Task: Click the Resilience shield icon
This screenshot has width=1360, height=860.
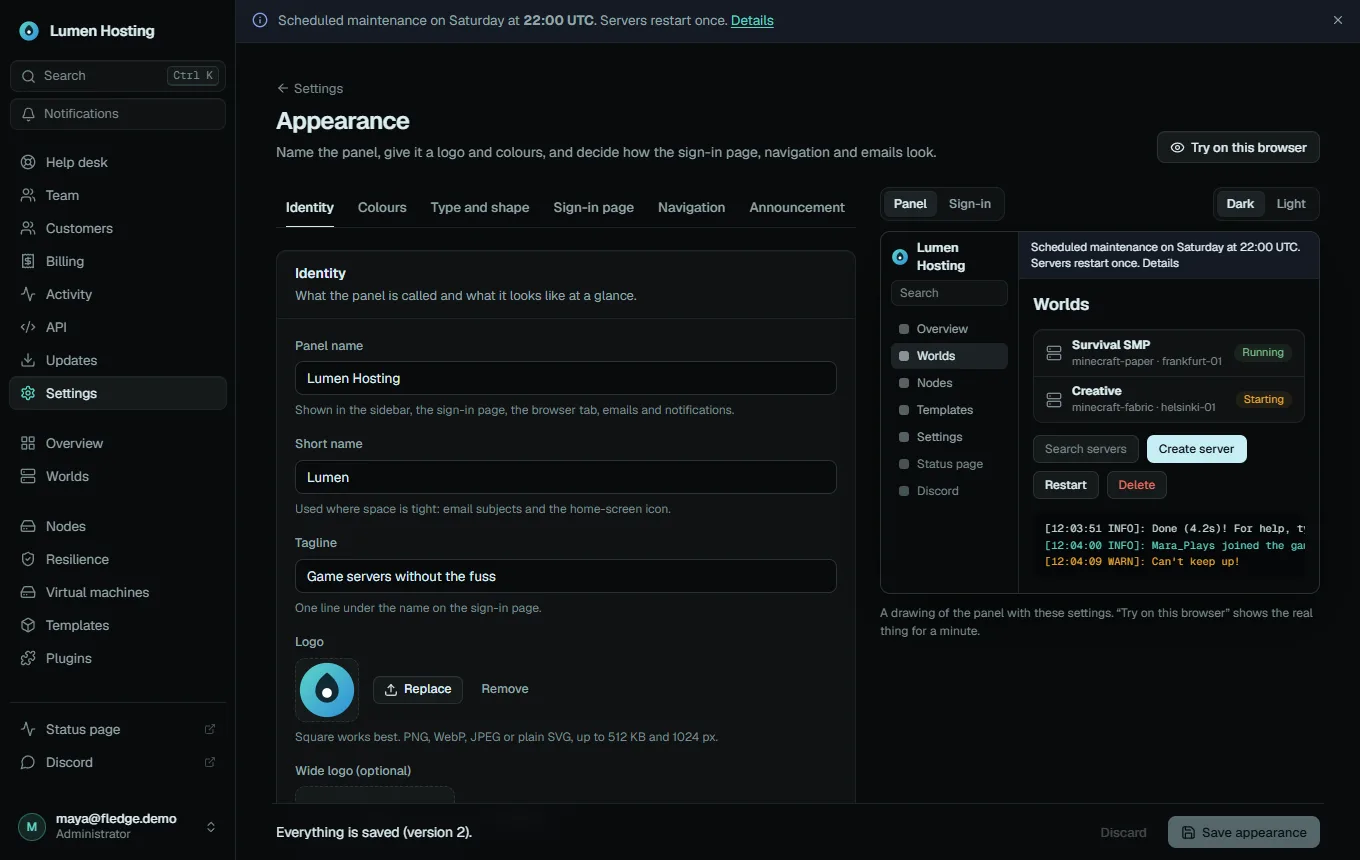Action: (x=28, y=559)
